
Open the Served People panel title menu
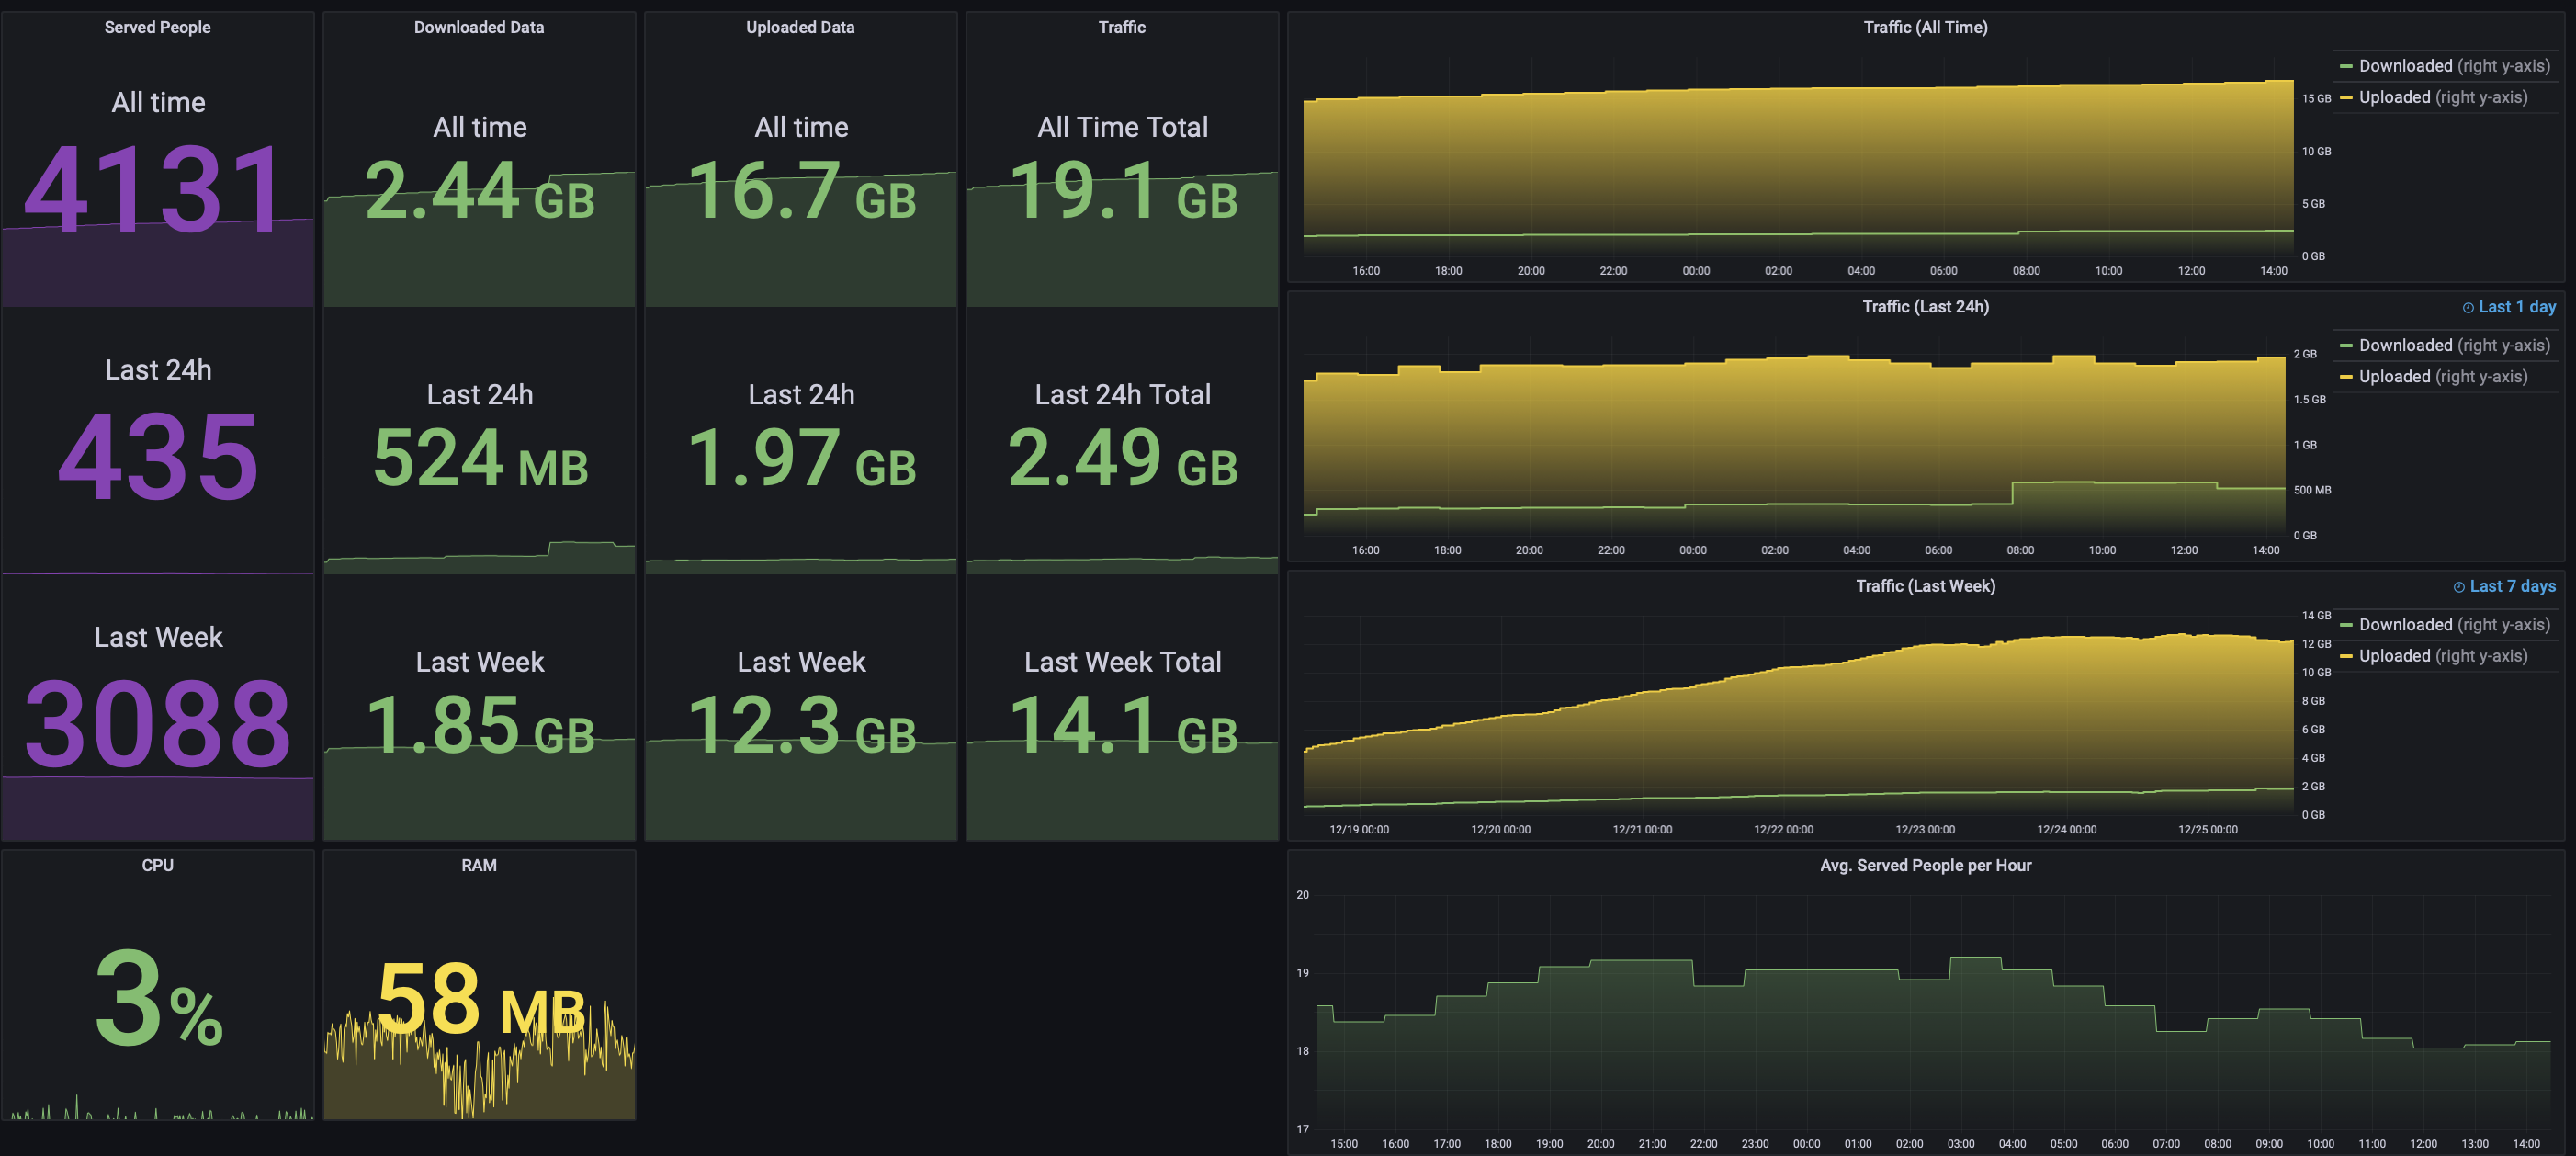[x=157, y=27]
